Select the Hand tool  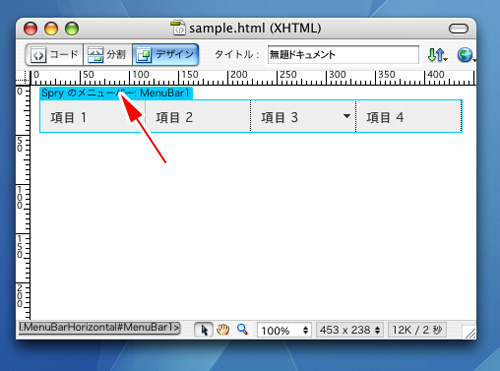coord(223,330)
